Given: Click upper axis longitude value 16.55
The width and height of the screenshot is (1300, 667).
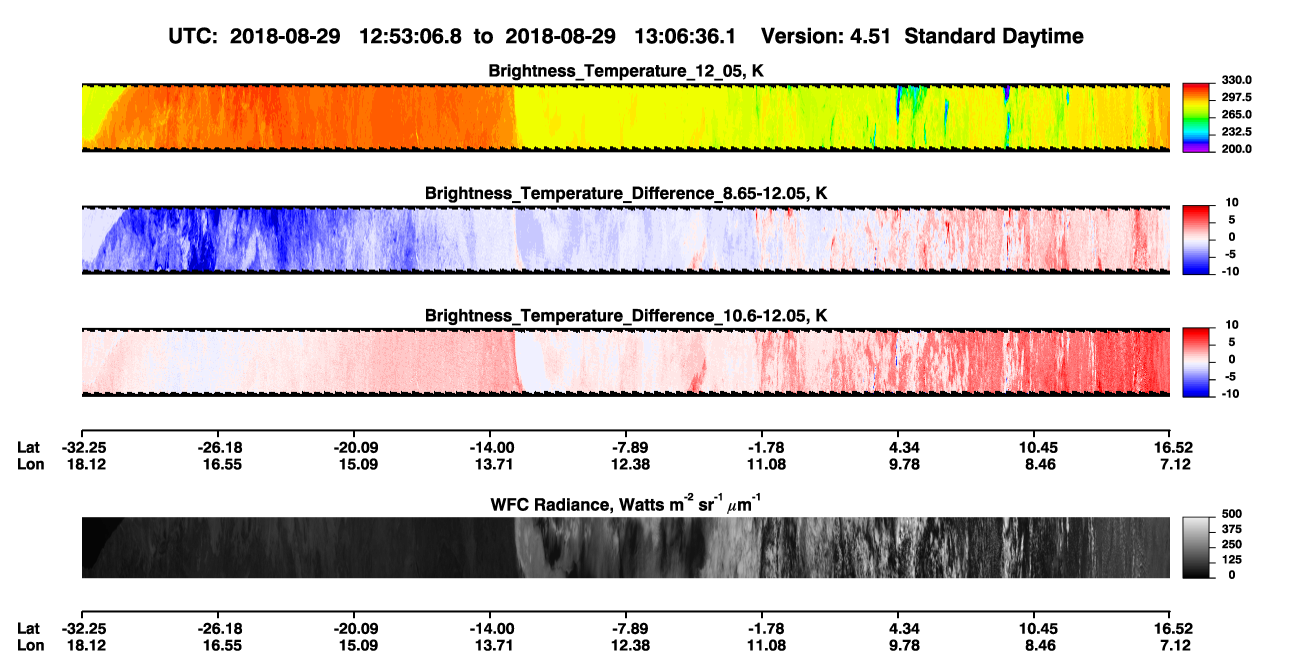Looking at the screenshot, I should (x=217, y=464).
